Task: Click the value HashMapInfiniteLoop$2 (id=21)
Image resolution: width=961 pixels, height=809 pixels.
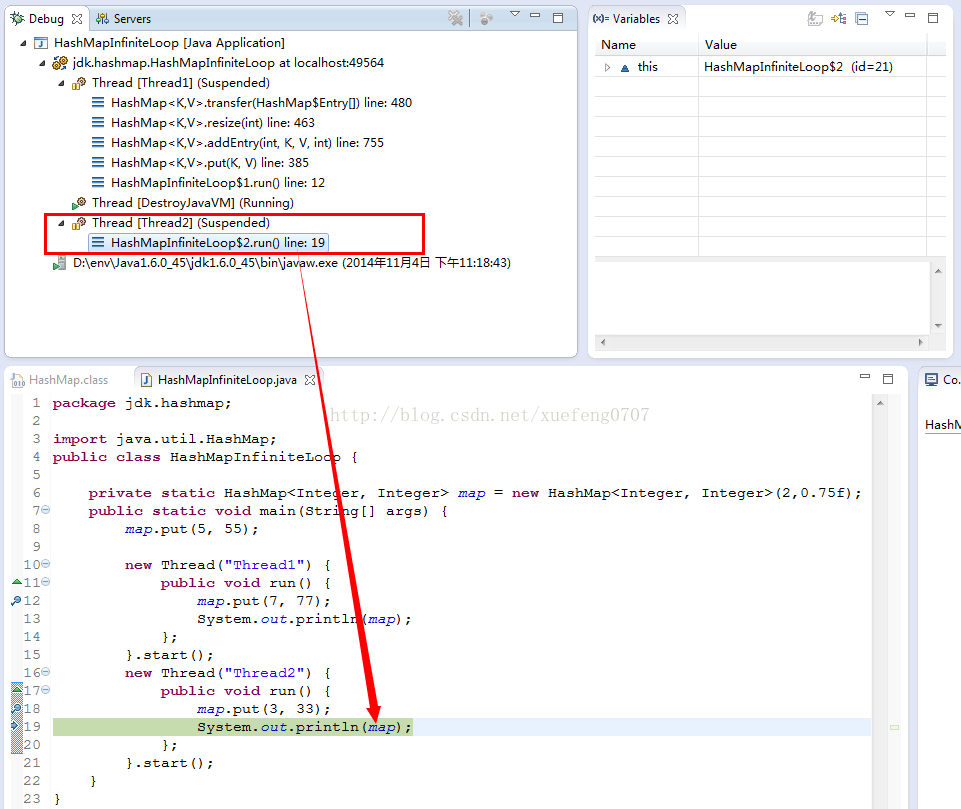Action: click(798, 67)
